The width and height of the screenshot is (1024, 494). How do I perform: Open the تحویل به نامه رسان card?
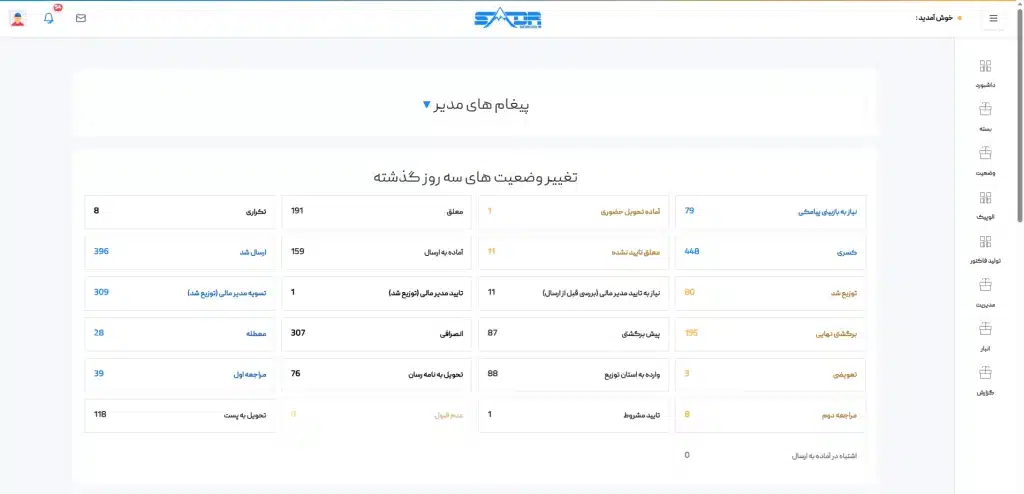point(377,375)
